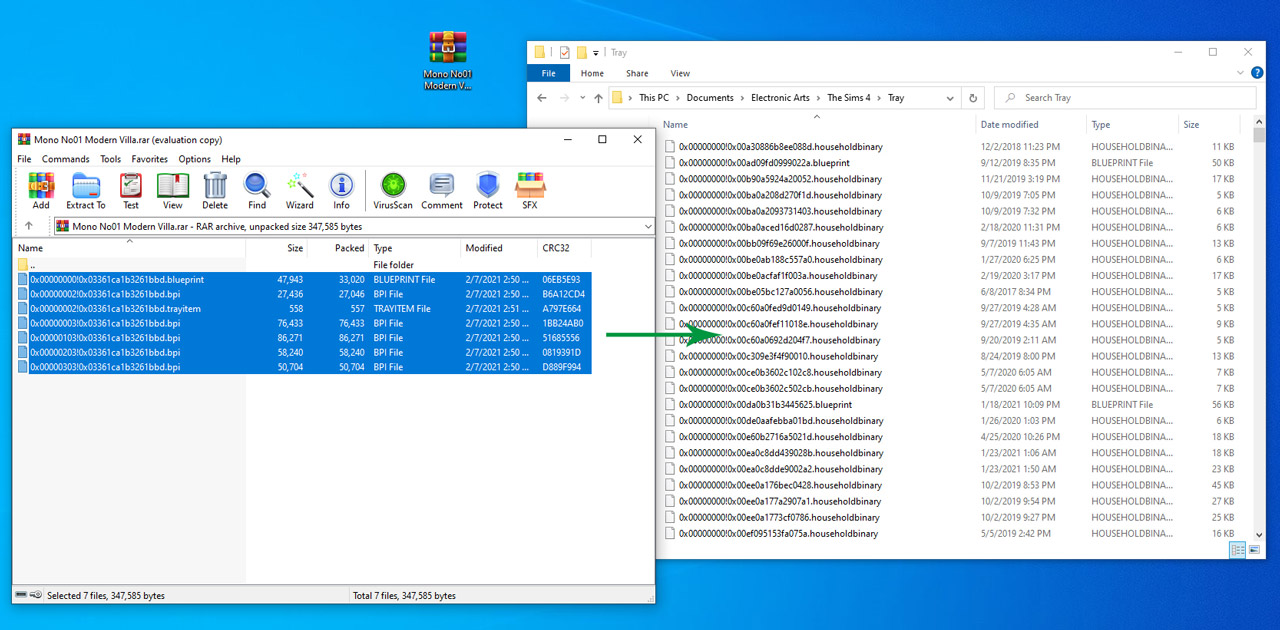Switch Explorer to large icons view

pos(1254,550)
